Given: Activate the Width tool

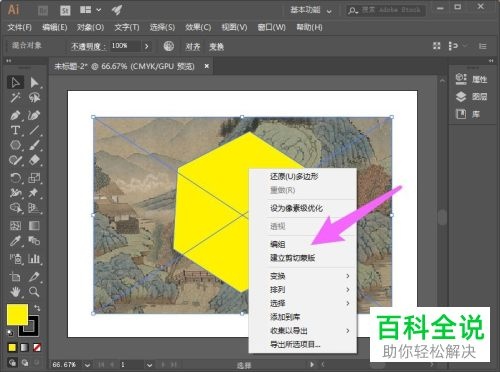Looking at the screenshot, I should tap(15, 193).
